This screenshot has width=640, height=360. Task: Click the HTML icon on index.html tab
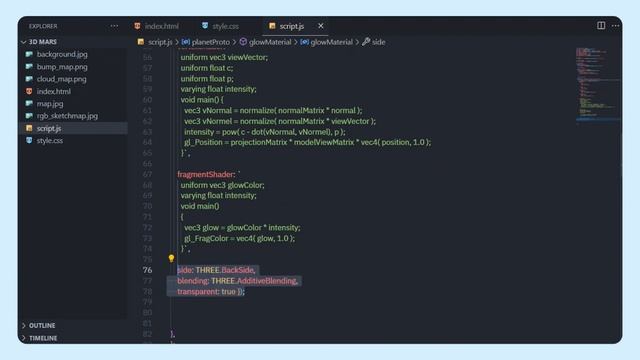click(138, 26)
